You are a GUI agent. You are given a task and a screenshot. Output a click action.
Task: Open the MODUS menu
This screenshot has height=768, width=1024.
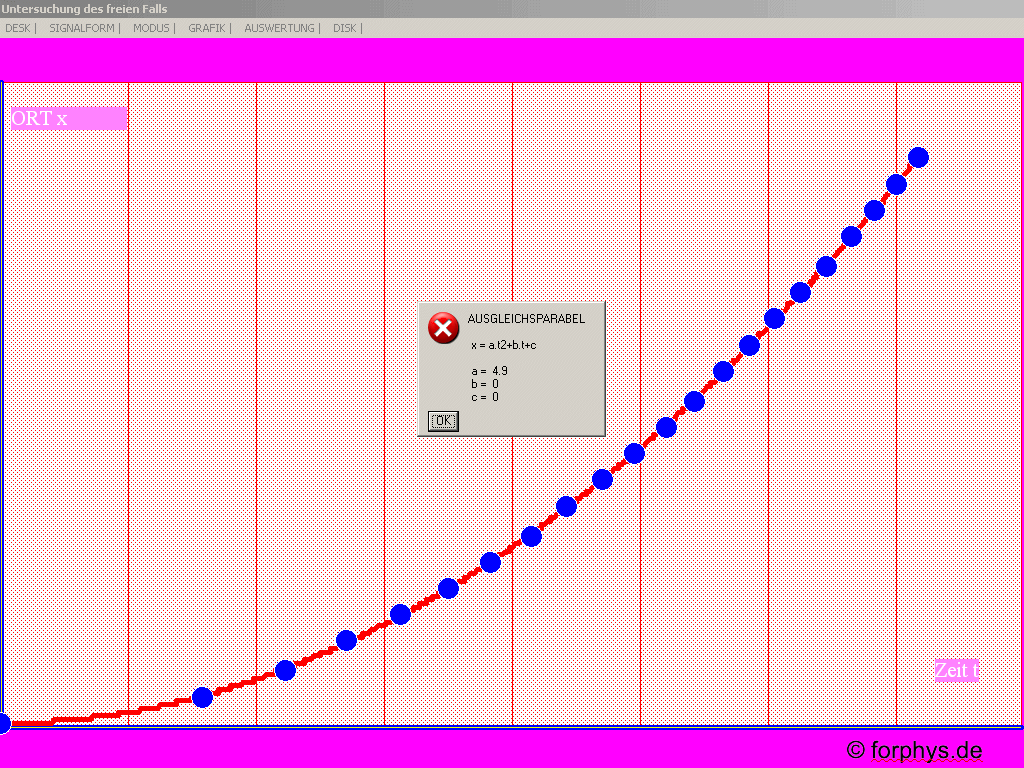point(151,28)
